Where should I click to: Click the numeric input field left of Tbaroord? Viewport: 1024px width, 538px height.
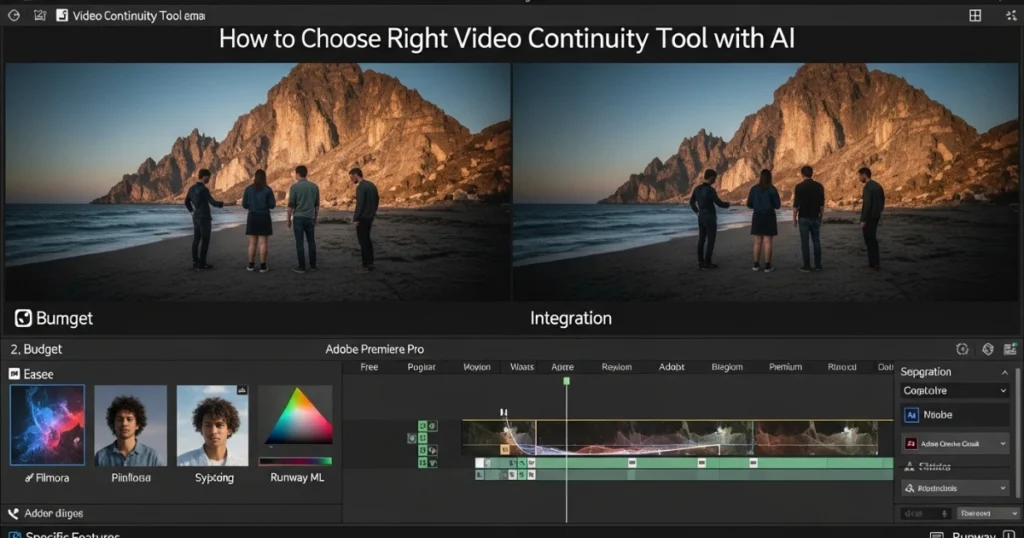(x=925, y=513)
